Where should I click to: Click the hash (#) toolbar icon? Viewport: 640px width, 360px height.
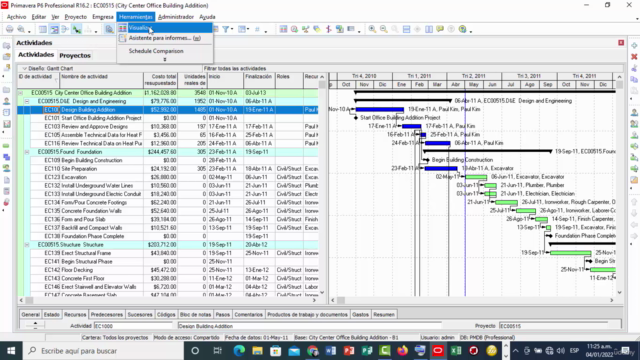point(257,29)
